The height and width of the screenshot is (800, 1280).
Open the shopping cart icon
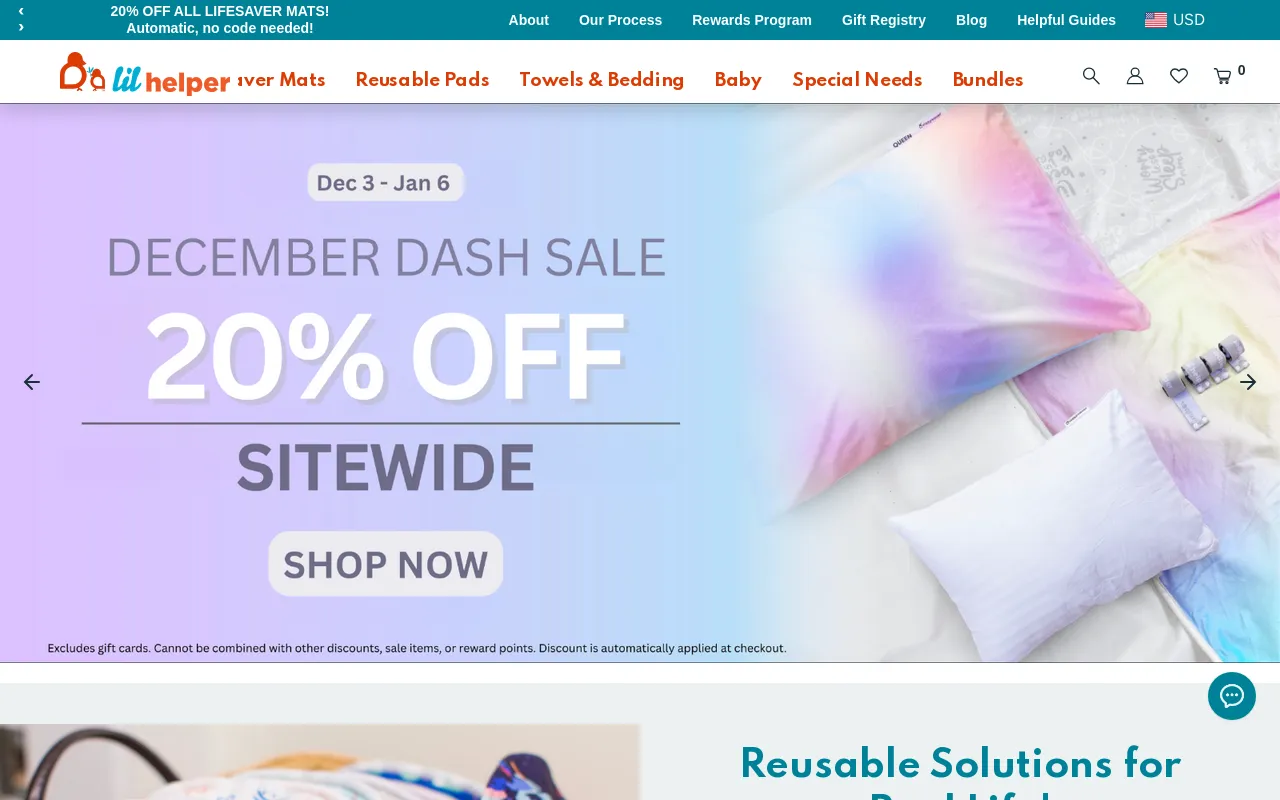tap(1222, 76)
